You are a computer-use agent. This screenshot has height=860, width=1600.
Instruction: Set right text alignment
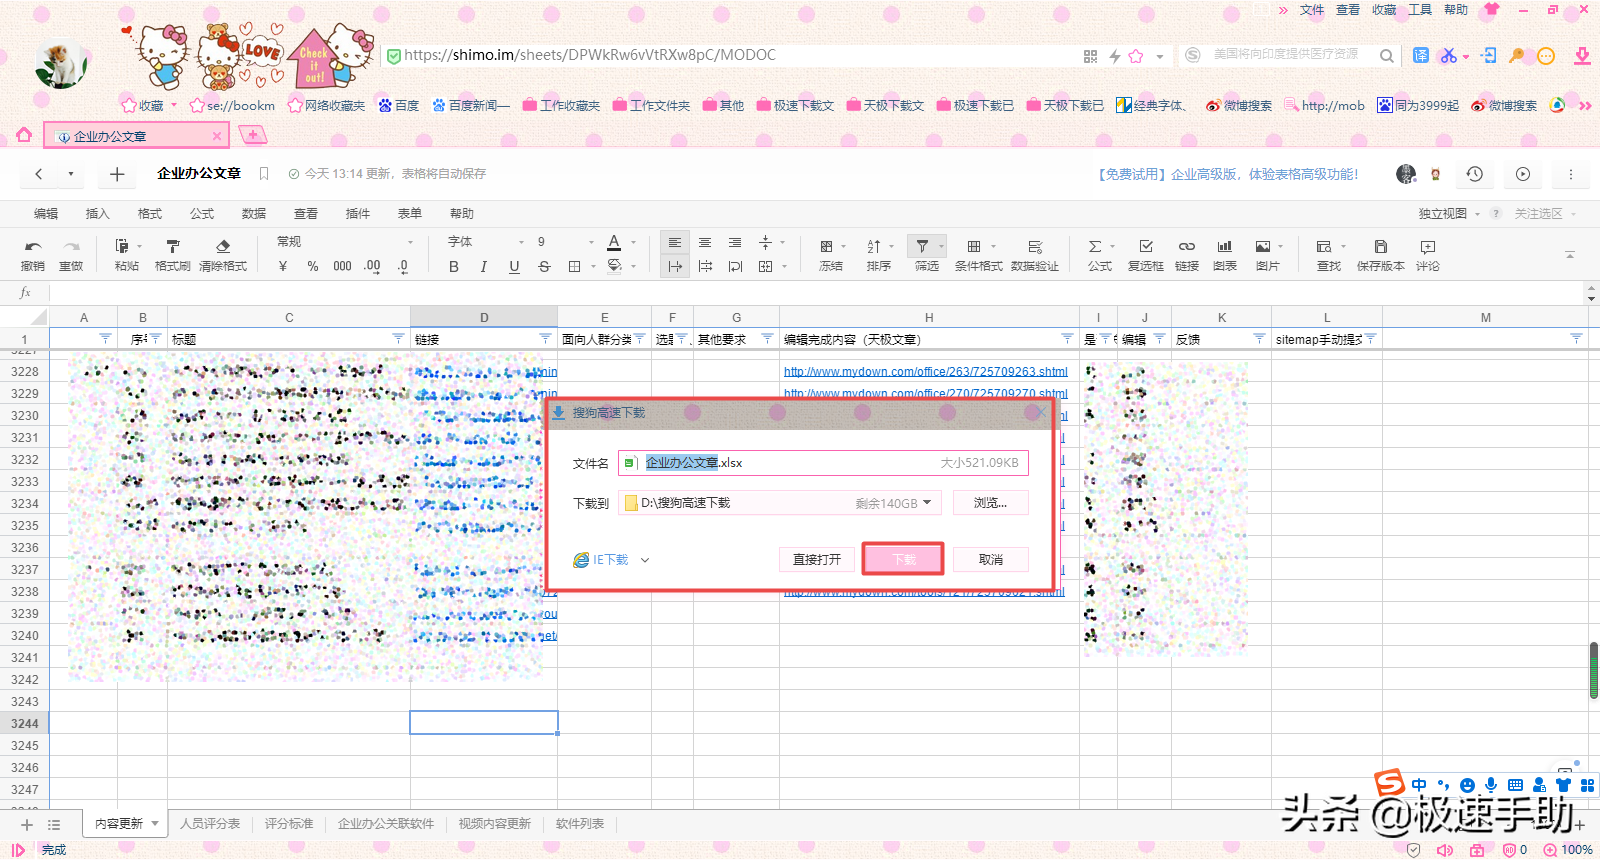(x=735, y=243)
